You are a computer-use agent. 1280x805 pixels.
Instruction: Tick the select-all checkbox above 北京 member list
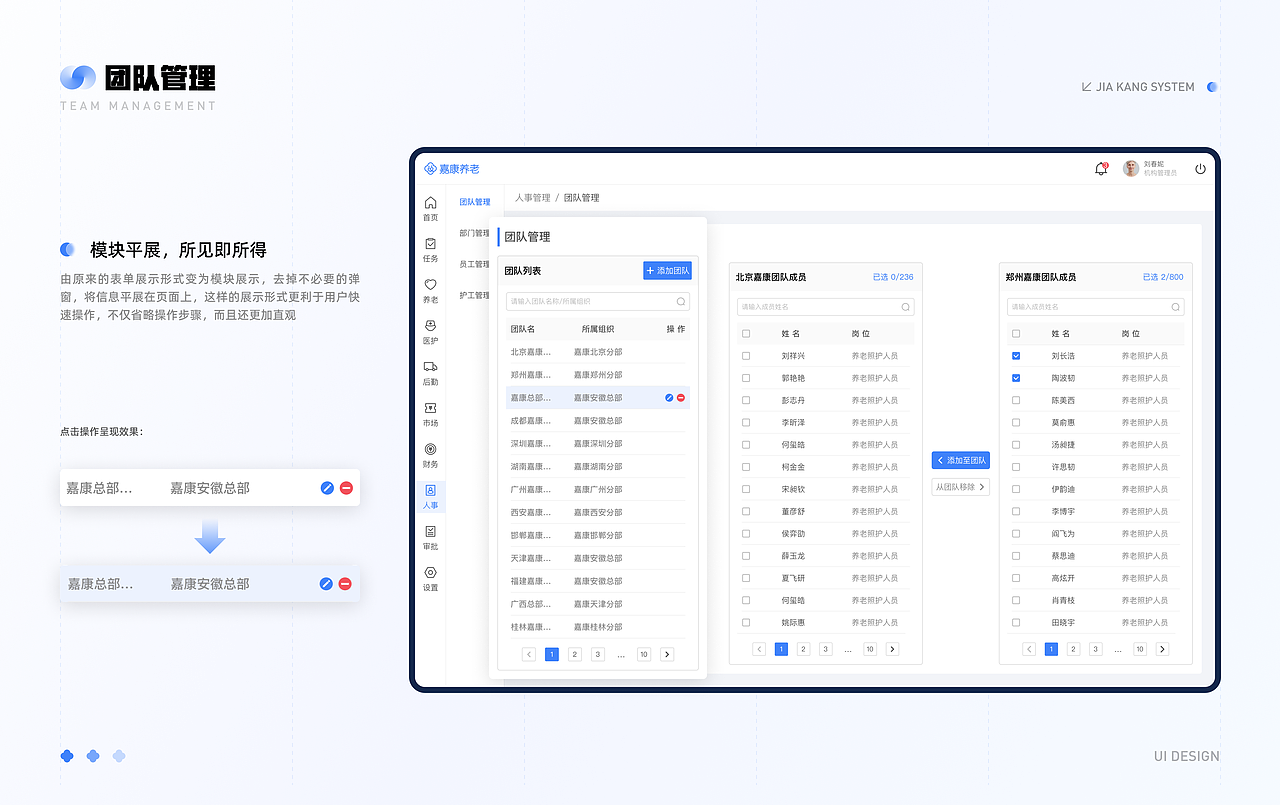(746, 332)
